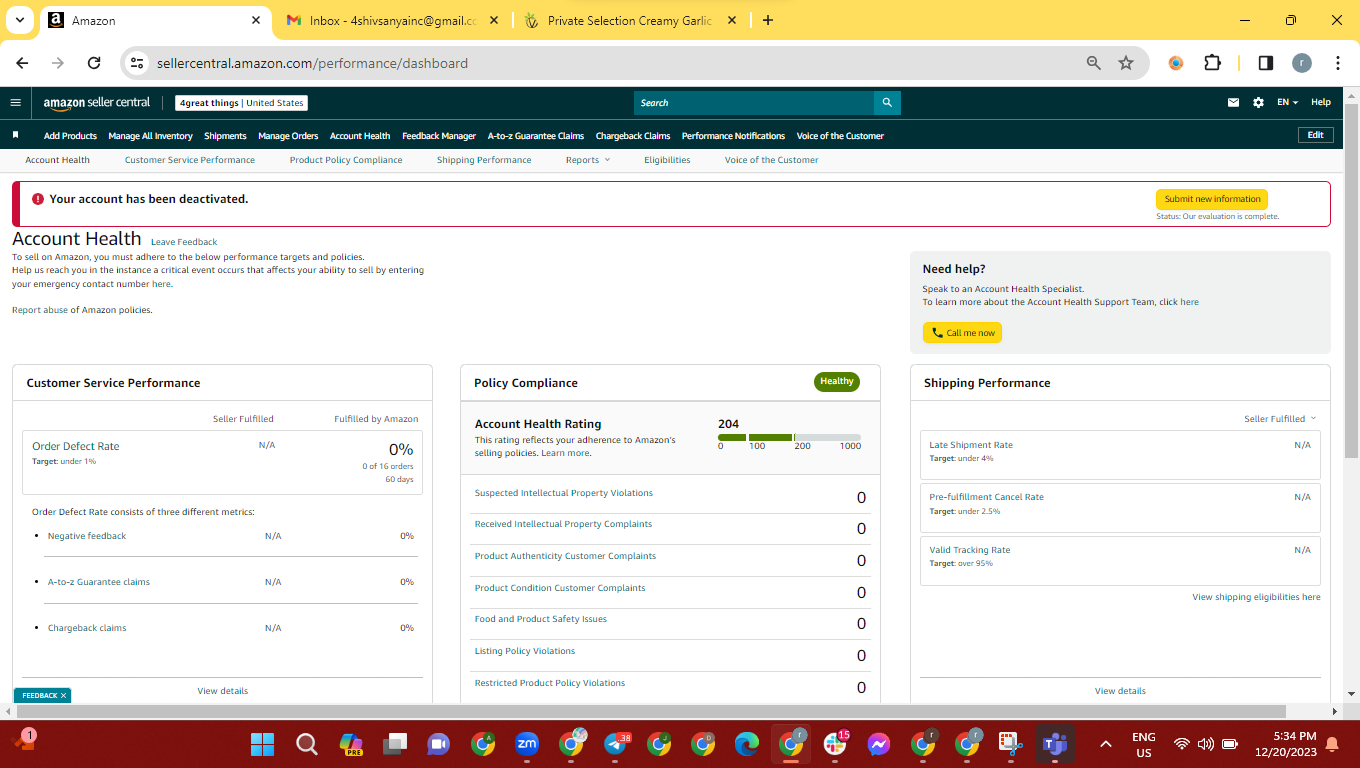The width and height of the screenshot is (1360, 768).
Task: Open Feedback Manager
Action: [439, 136]
